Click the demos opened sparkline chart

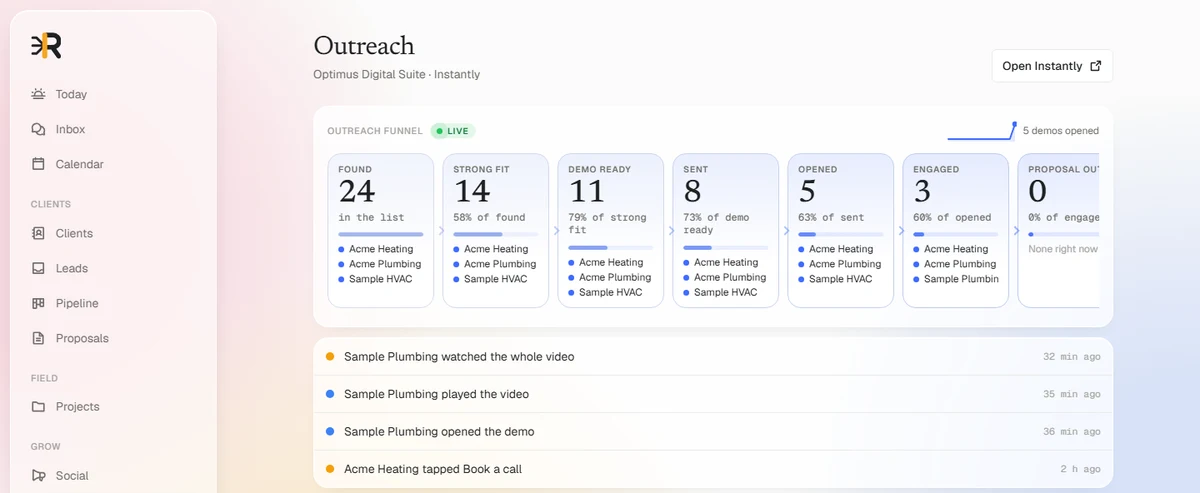[x=982, y=131]
